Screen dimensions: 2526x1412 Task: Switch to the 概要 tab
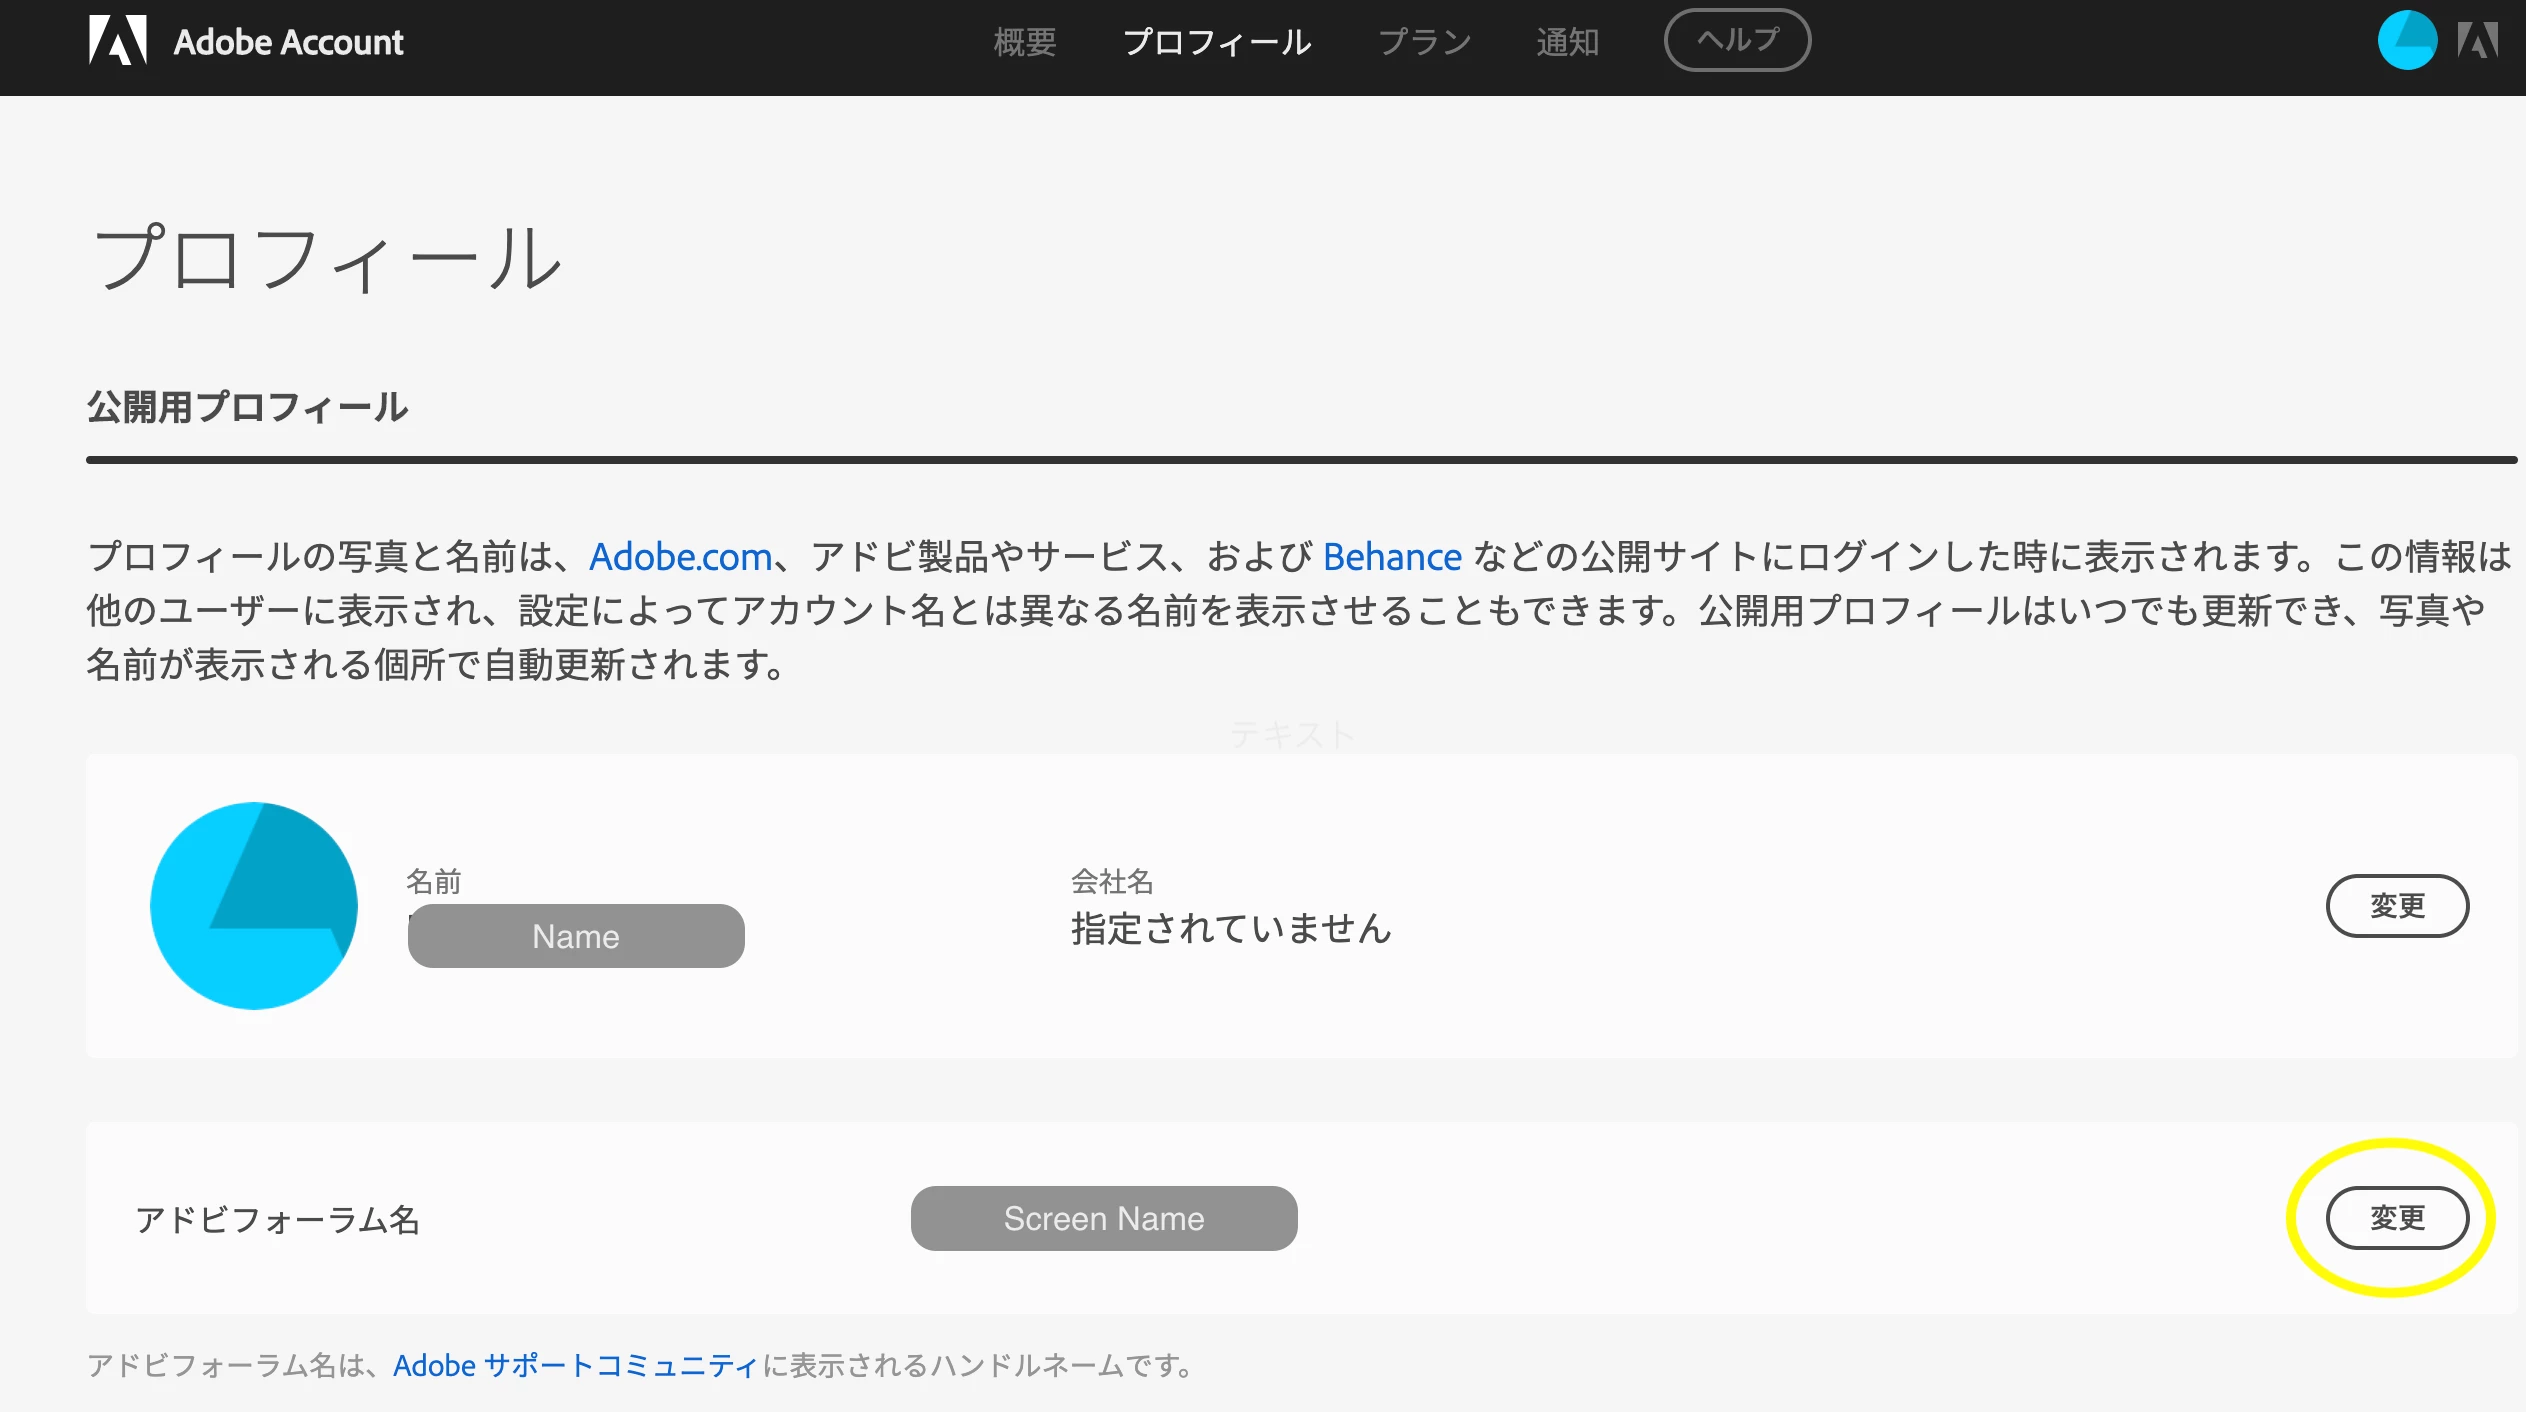[x=1024, y=42]
